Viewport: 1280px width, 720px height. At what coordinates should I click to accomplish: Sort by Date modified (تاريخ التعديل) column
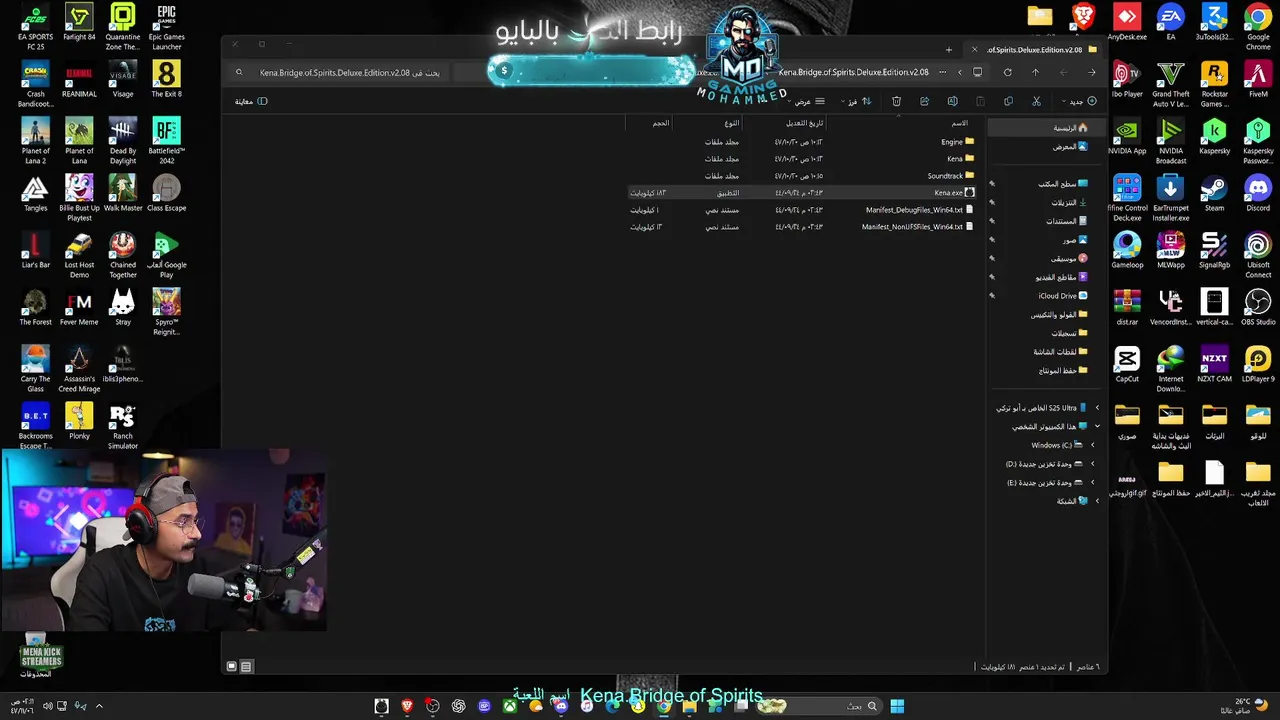(805, 123)
